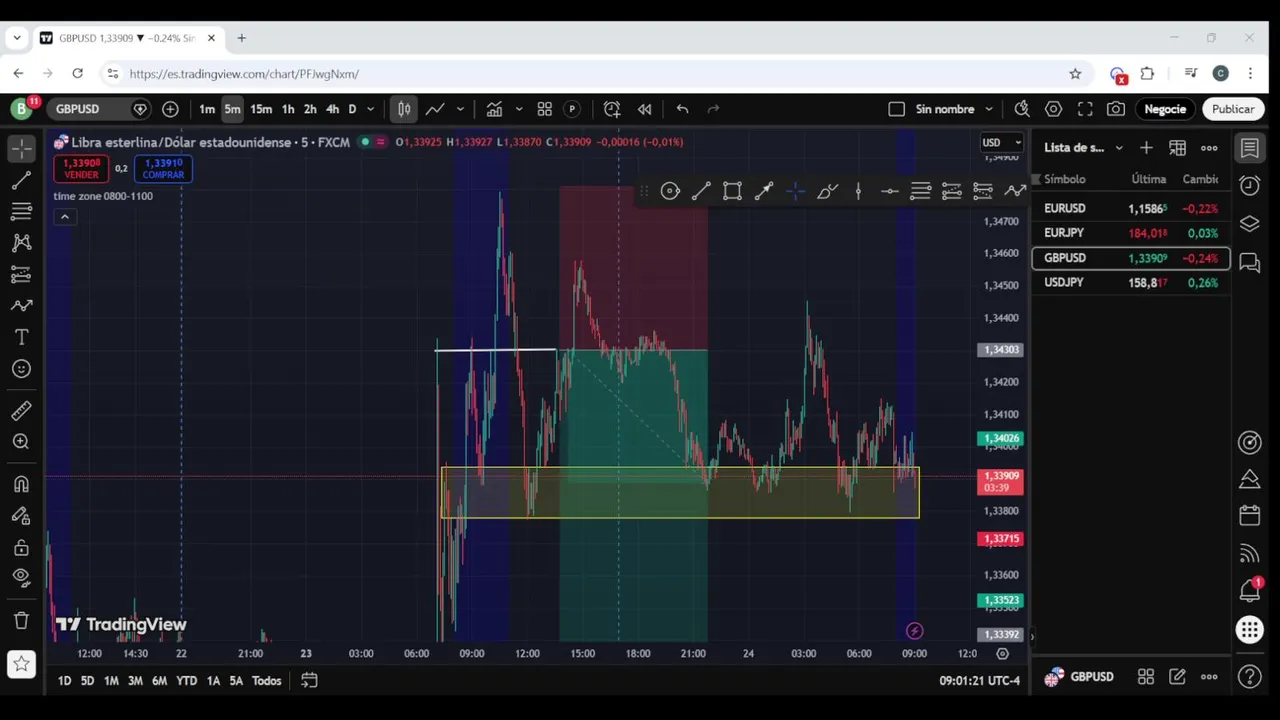Enter fullscreen mode
This screenshot has width=1280, height=720.
(x=1085, y=109)
